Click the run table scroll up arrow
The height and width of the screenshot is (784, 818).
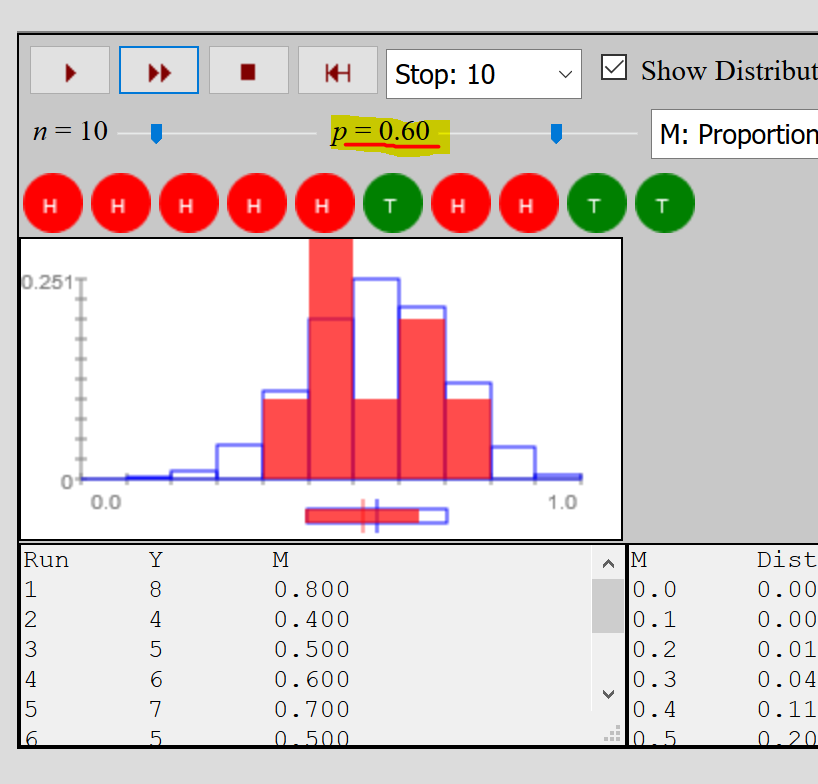(x=608, y=563)
